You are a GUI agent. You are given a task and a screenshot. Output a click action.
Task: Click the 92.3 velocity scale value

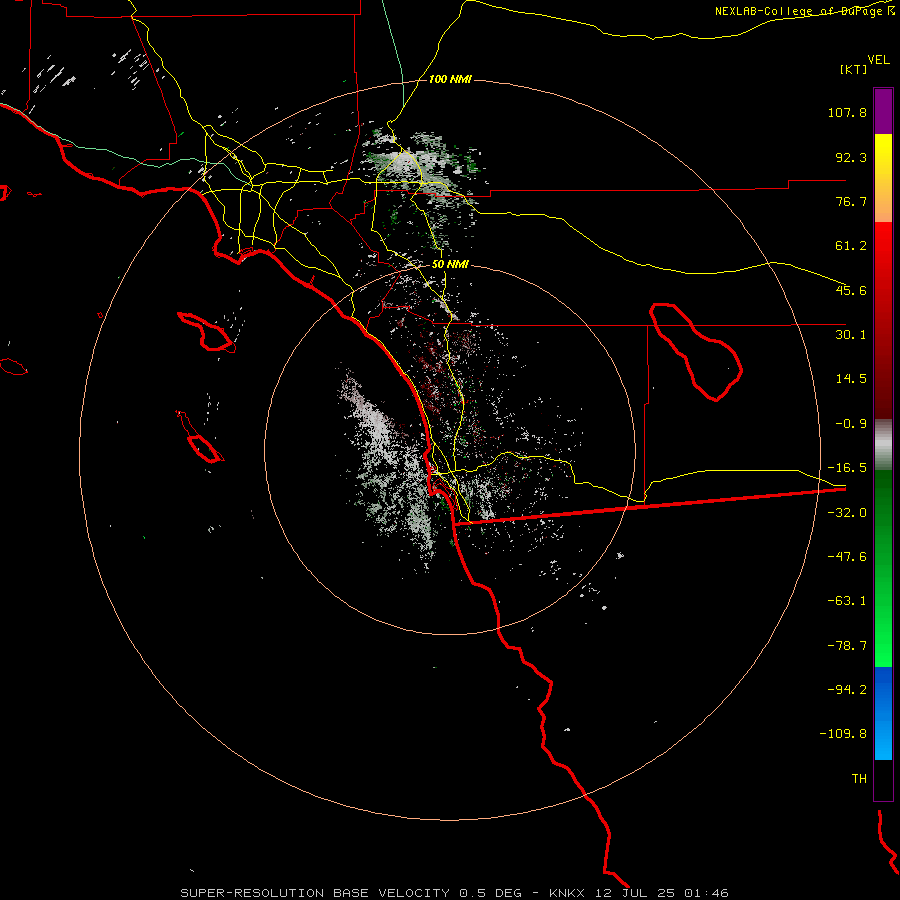click(851, 157)
